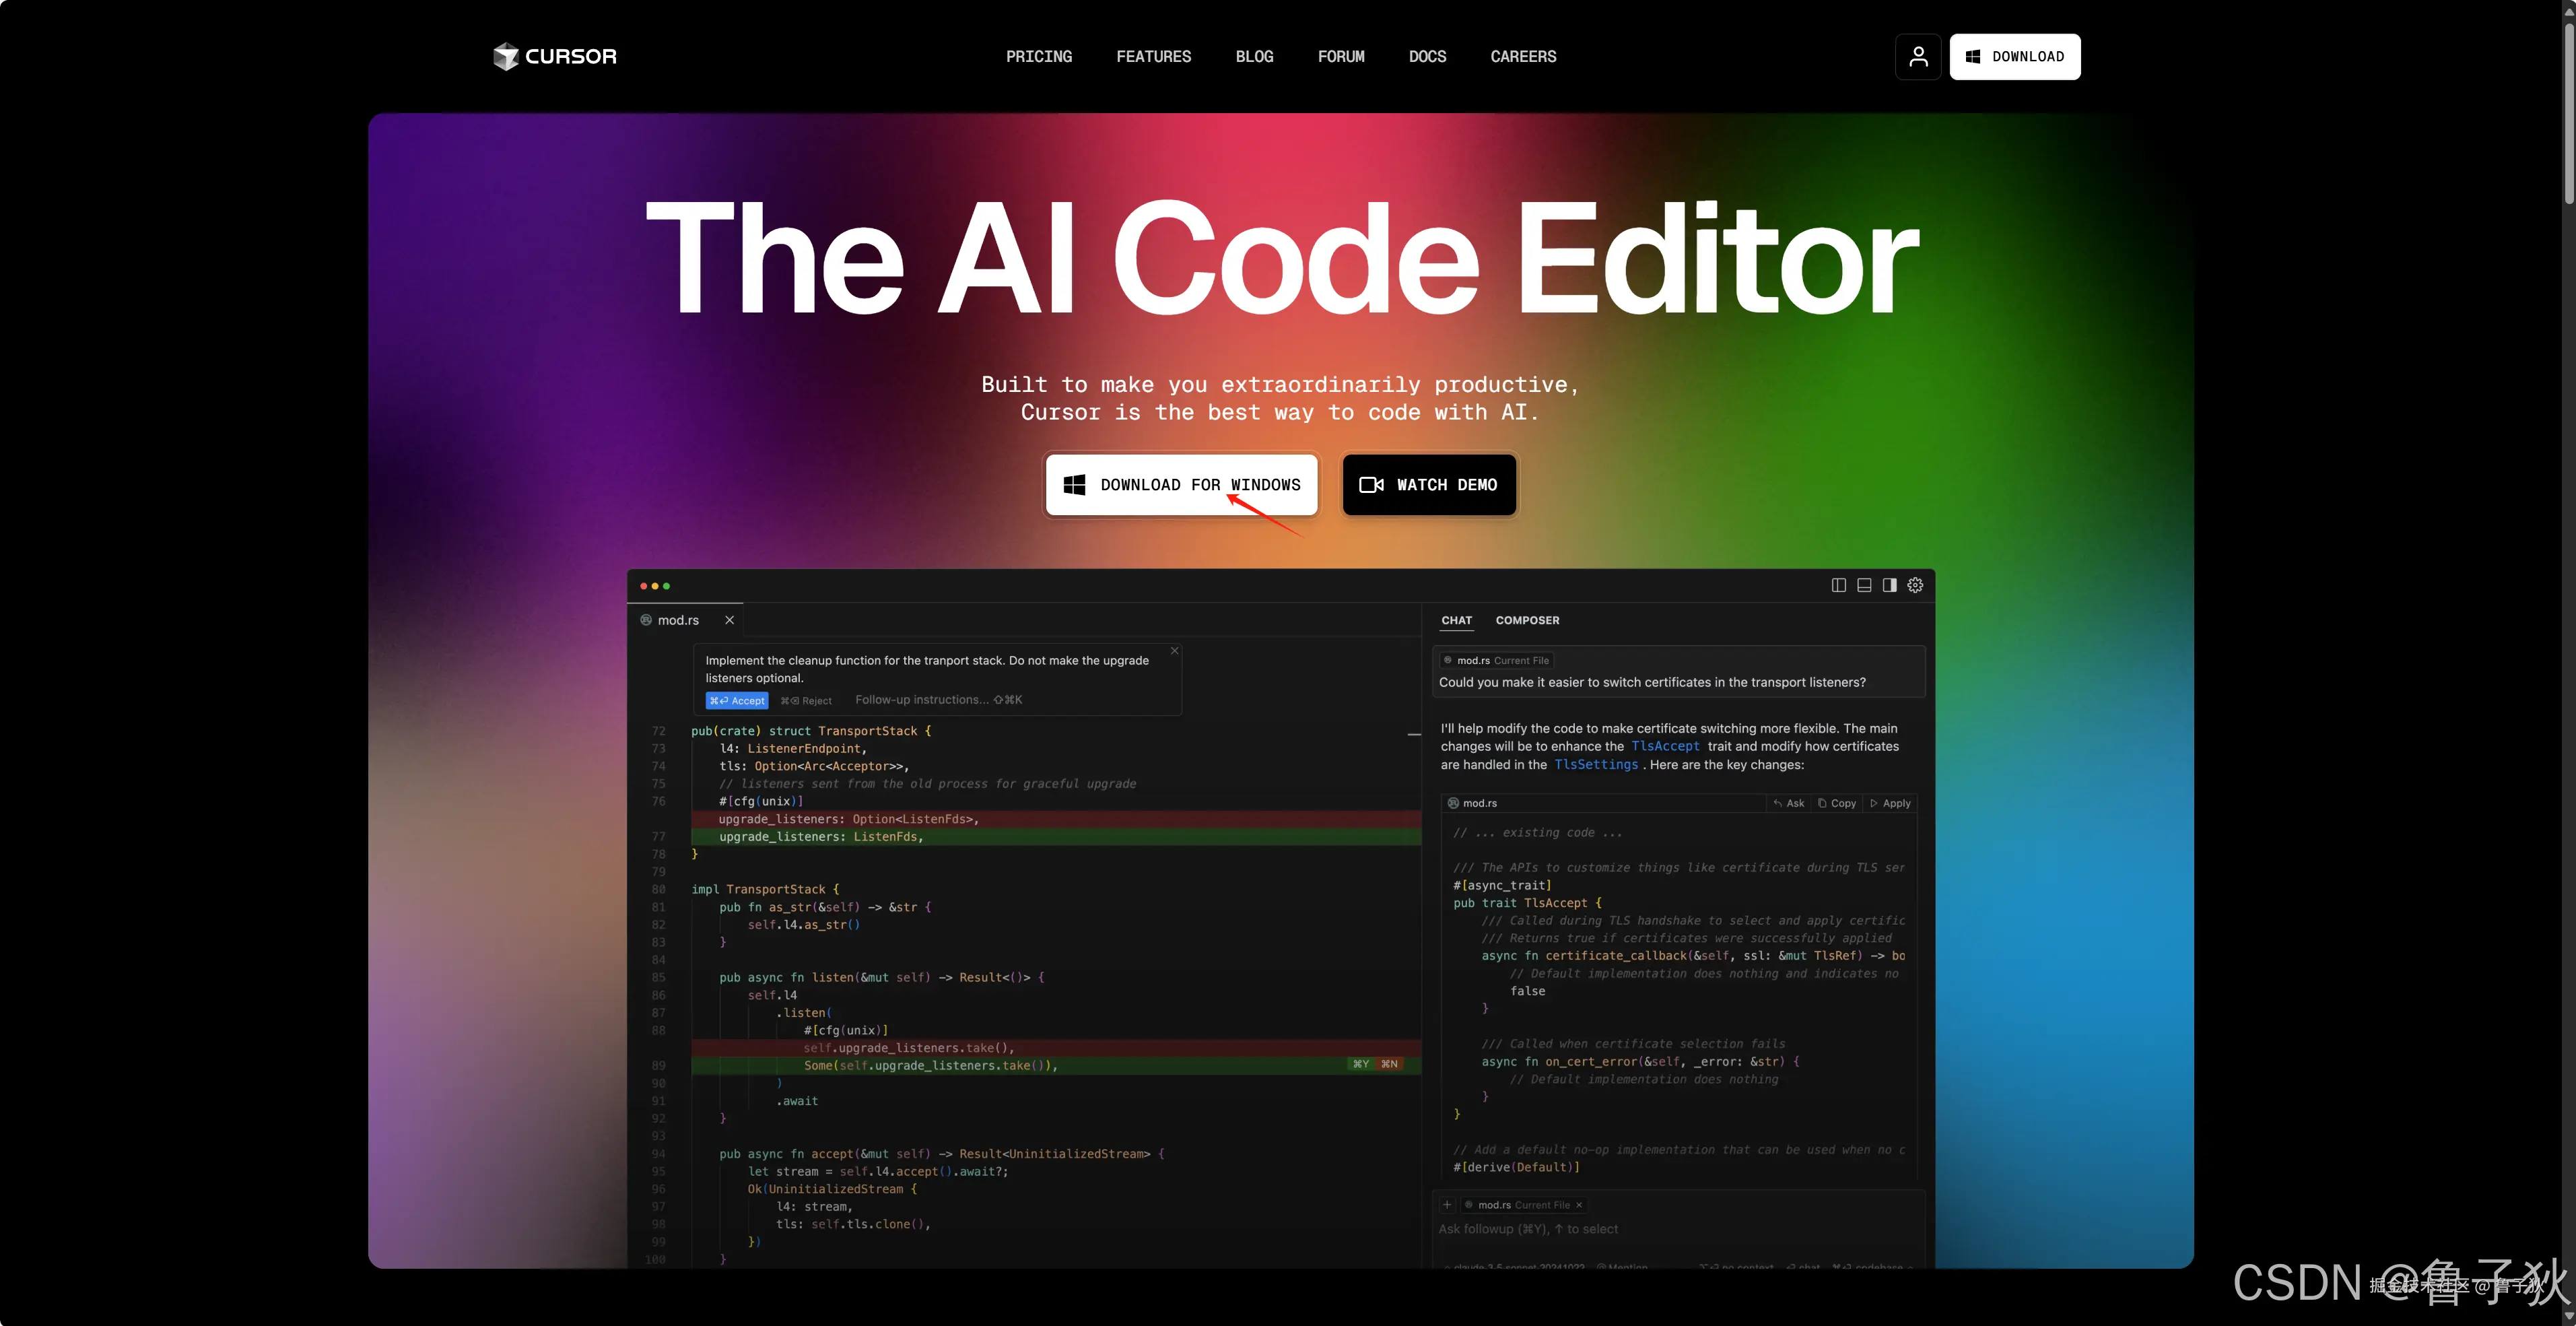The image size is (2576, 1326).
Task: Click Apply on the mod.rs code block
Action: click(1890, 803)
